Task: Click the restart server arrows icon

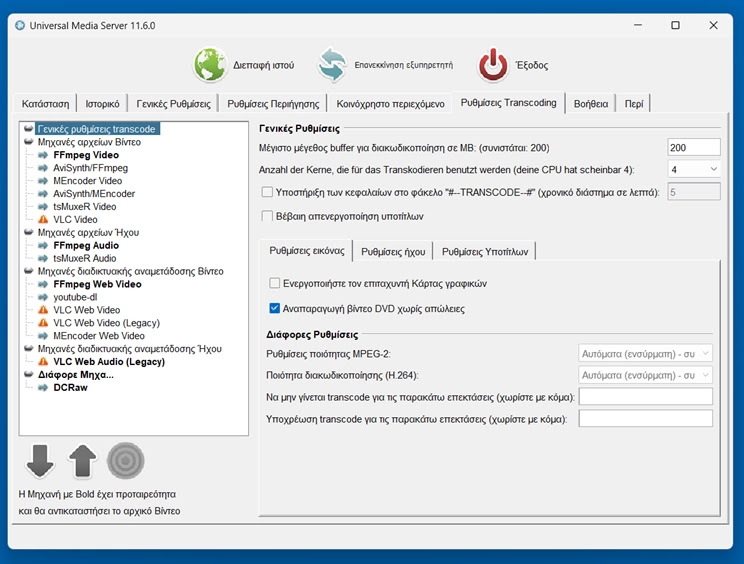Action: (332, 65)
